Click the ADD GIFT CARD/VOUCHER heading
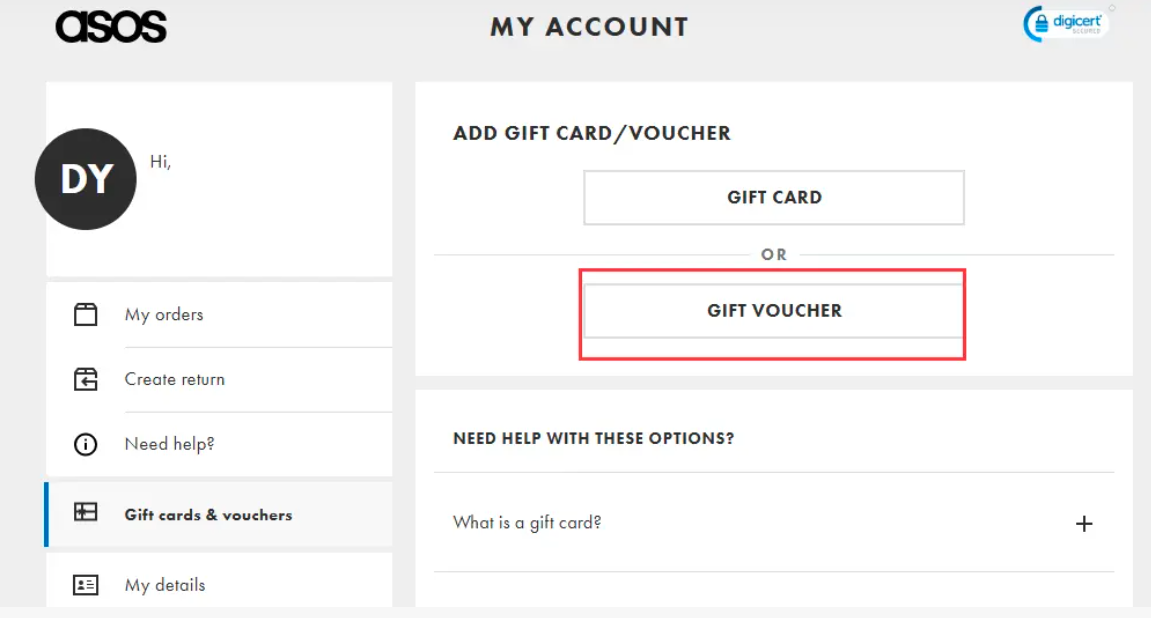The width and height of the screenshot is (1151, 618). point(592,133)
